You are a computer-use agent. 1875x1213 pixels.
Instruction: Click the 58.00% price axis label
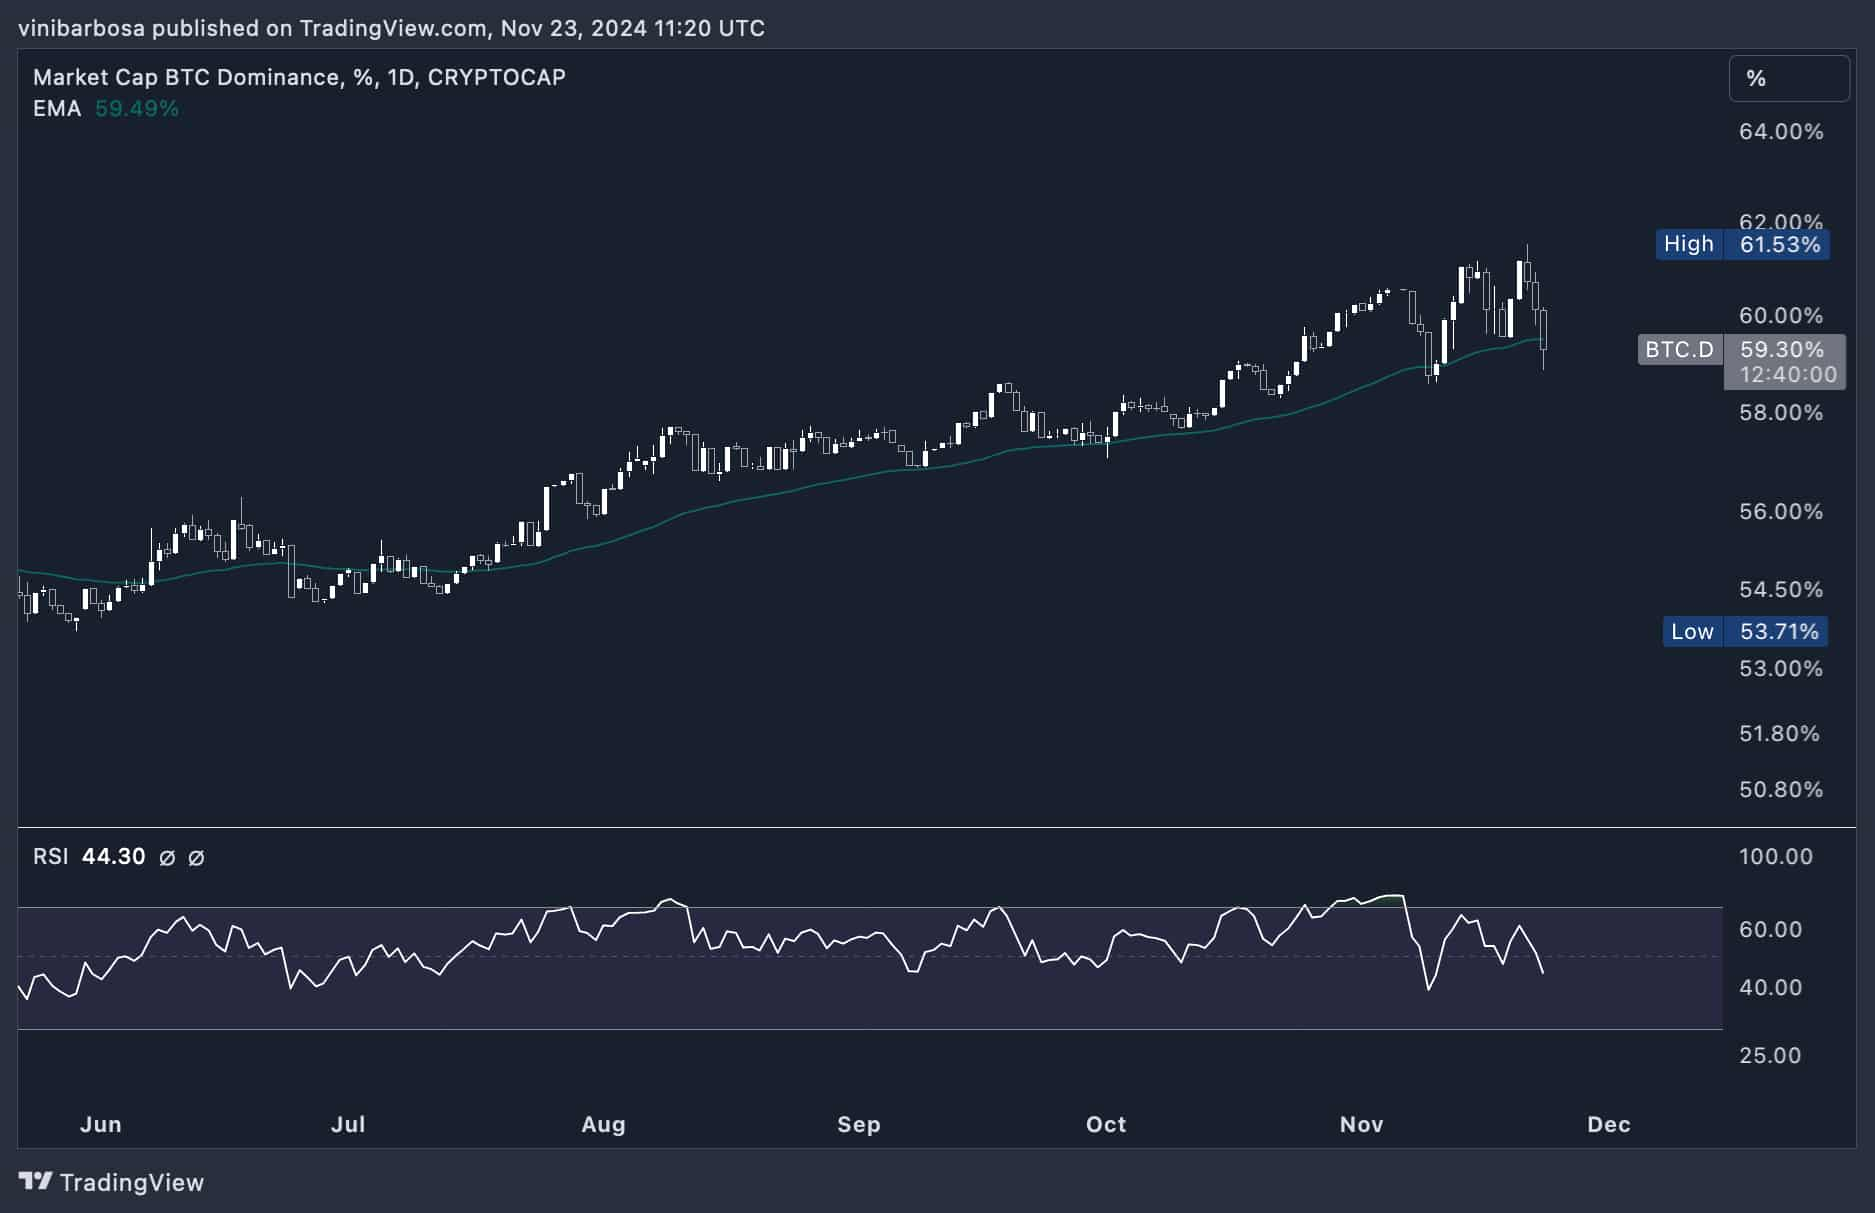tap(1781, 413)
